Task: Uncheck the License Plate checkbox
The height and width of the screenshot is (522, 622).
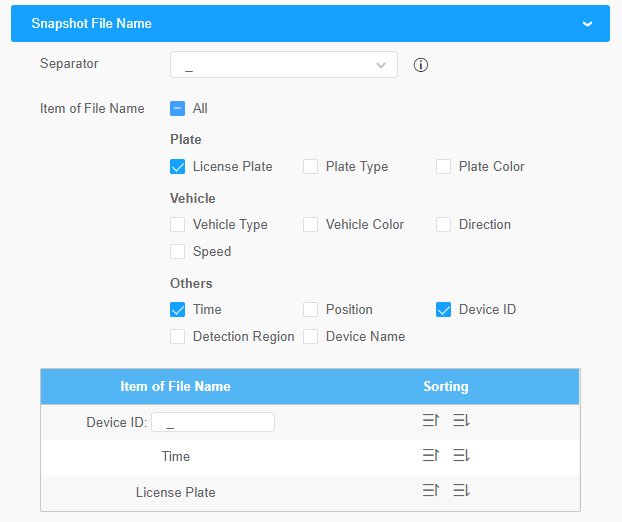Action: [x=177, y=167]
